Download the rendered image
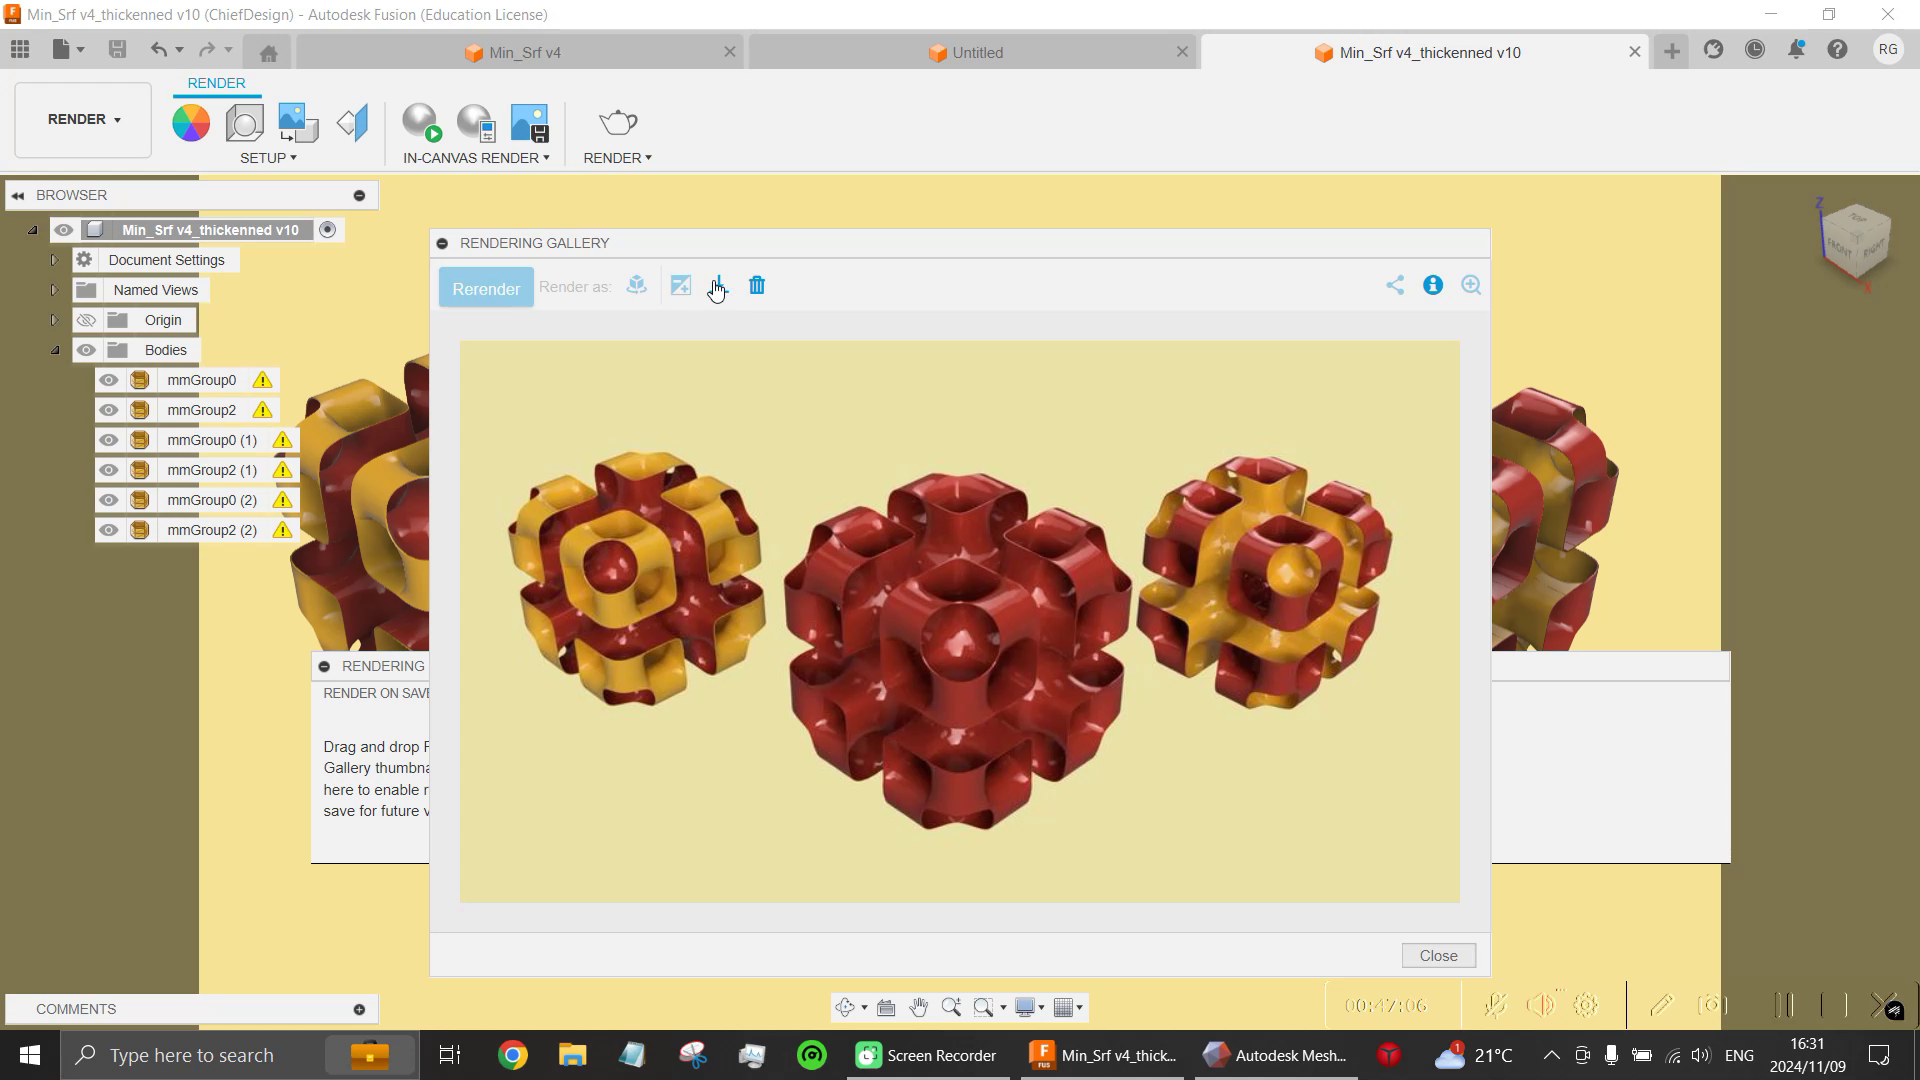Viewport: 1920px width, 1080px height. point(719,286)
